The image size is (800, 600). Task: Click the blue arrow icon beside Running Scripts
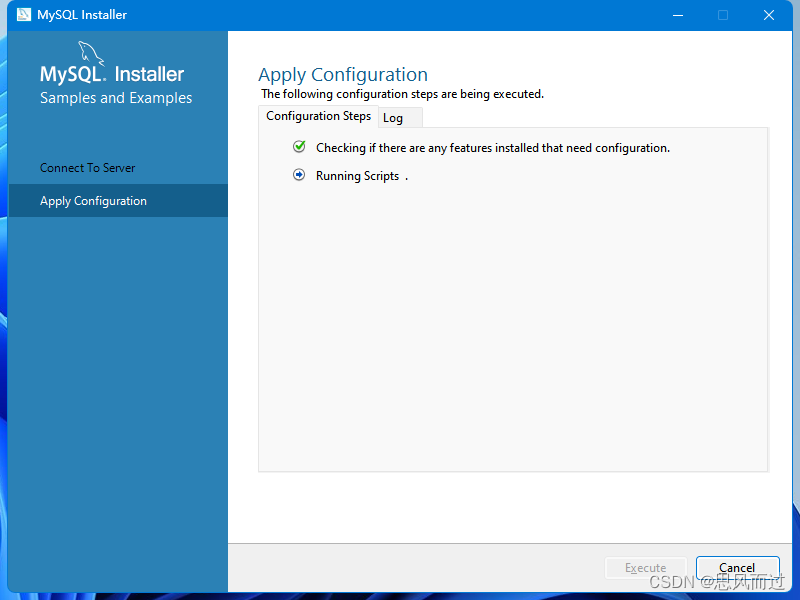pos(299,175)
